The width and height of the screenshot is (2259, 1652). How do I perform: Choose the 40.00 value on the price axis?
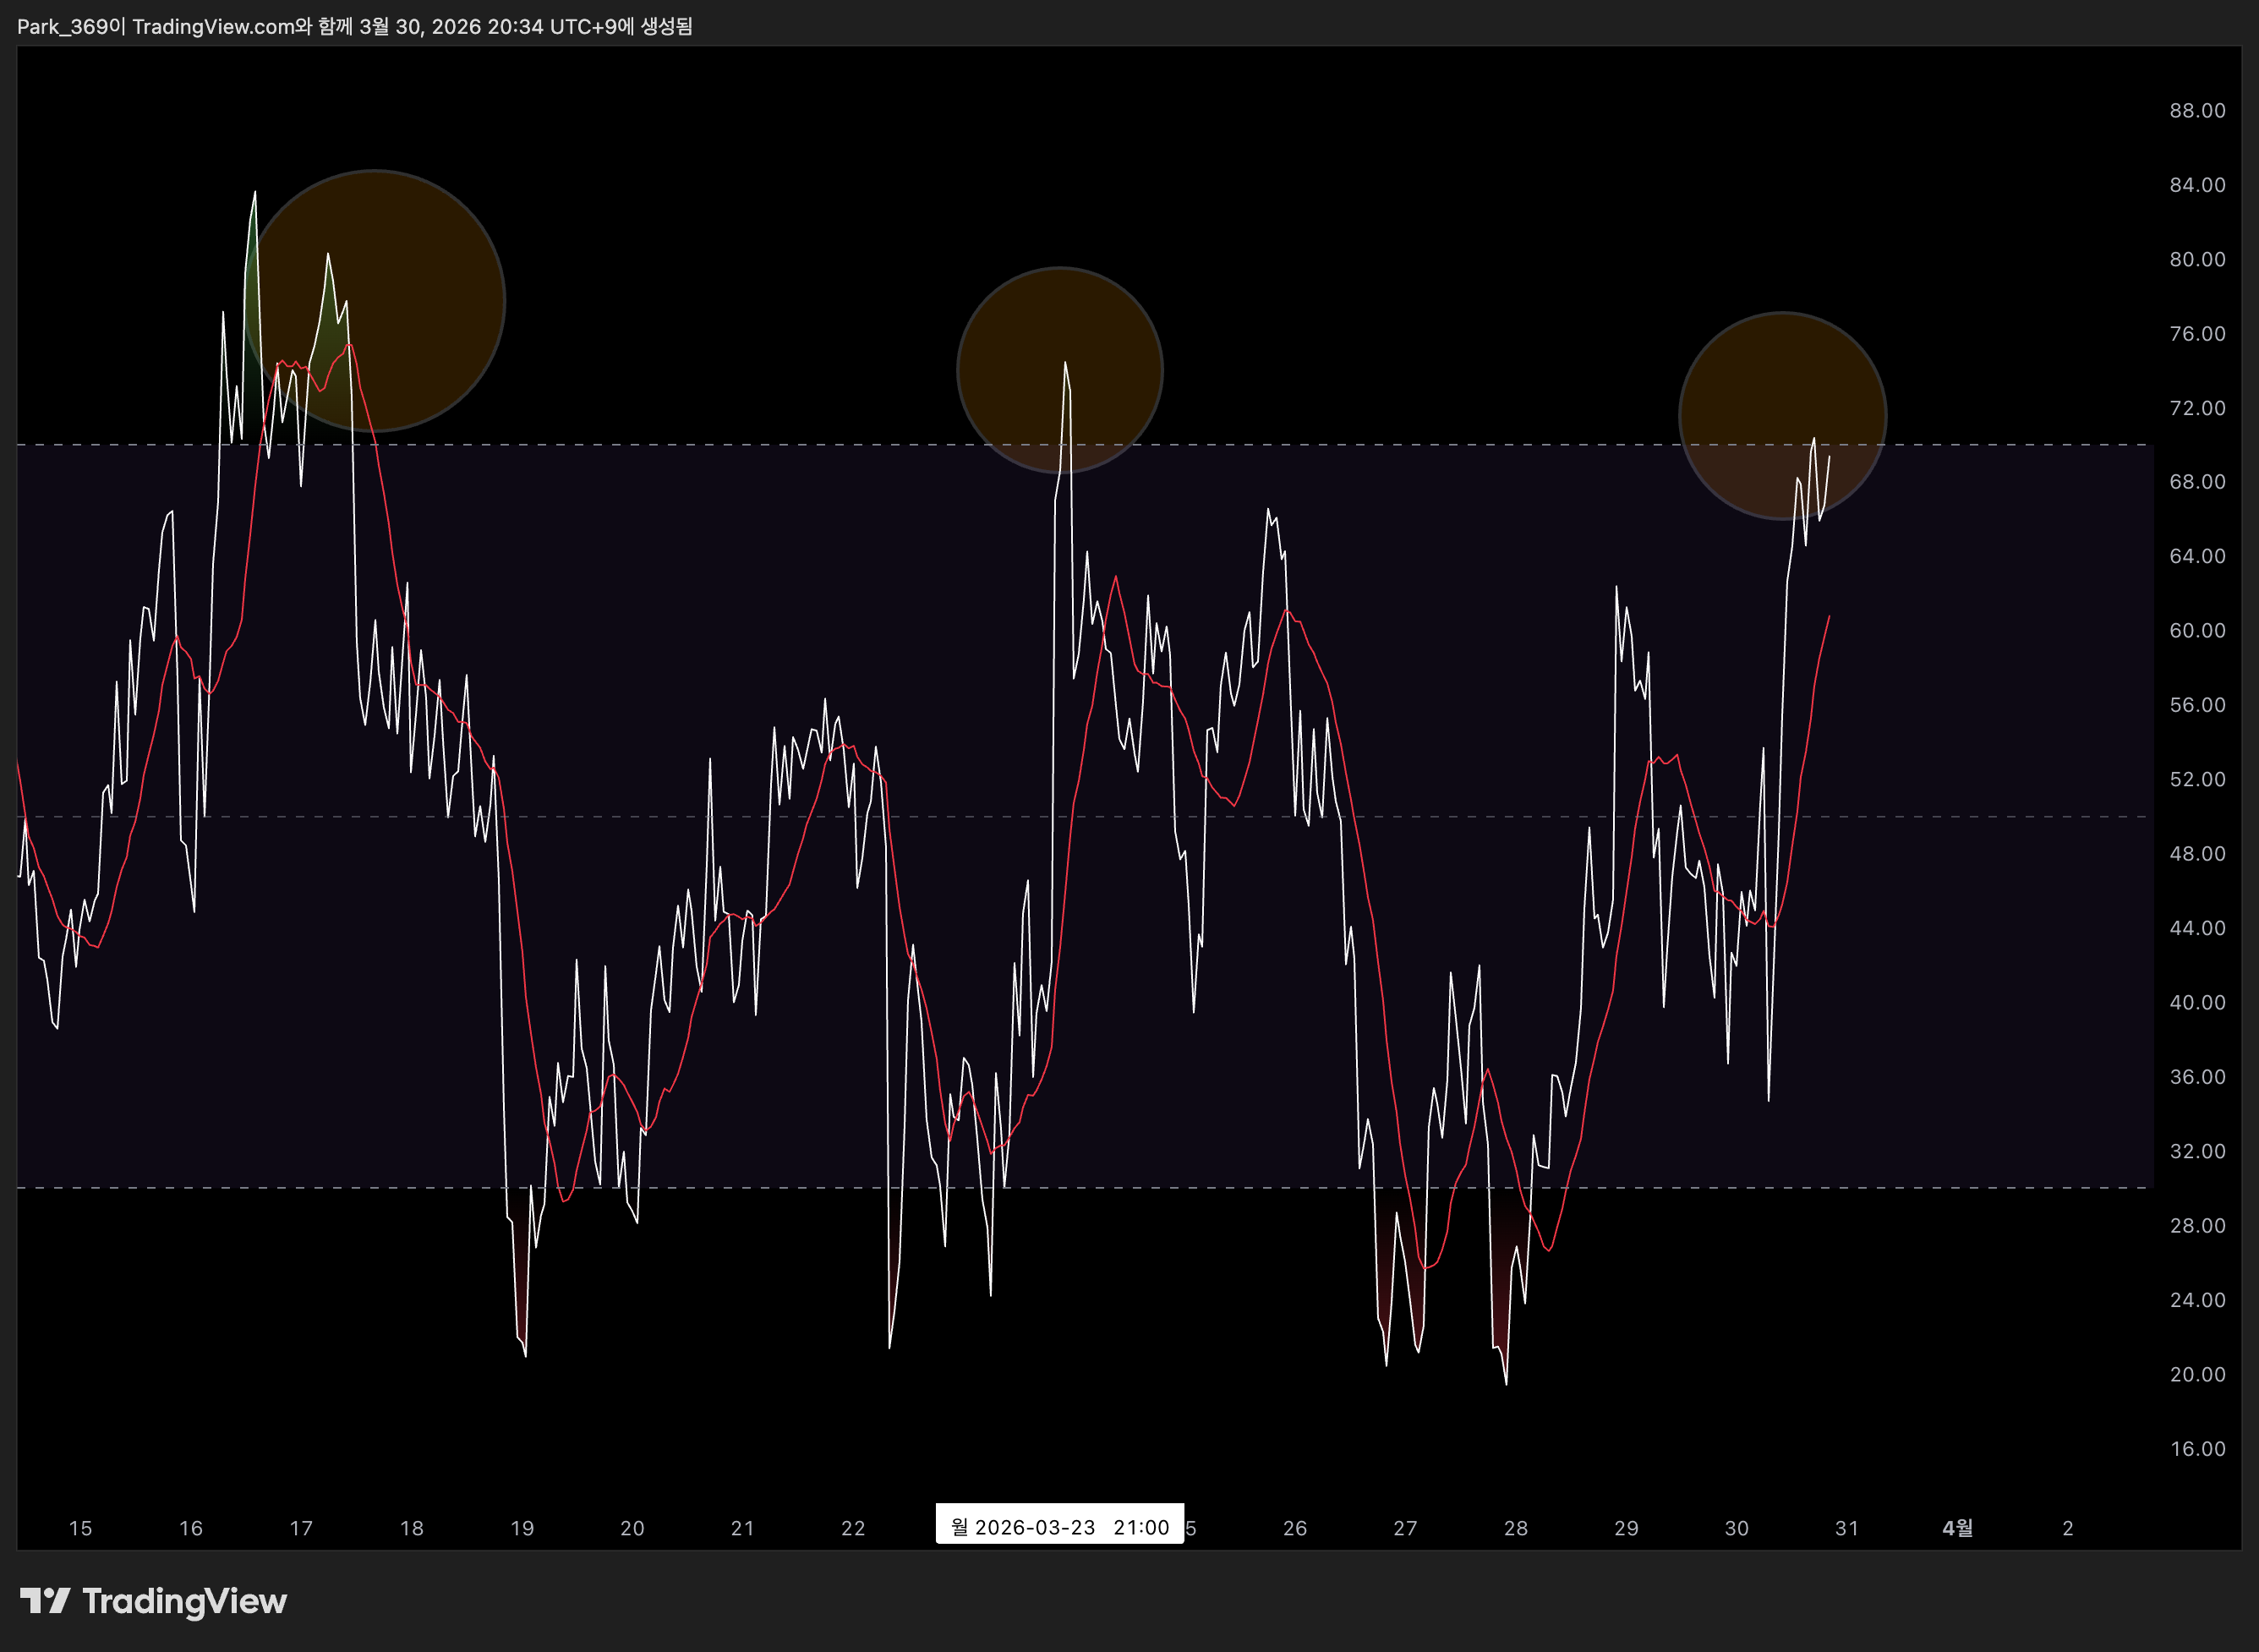point(2197,1002)
